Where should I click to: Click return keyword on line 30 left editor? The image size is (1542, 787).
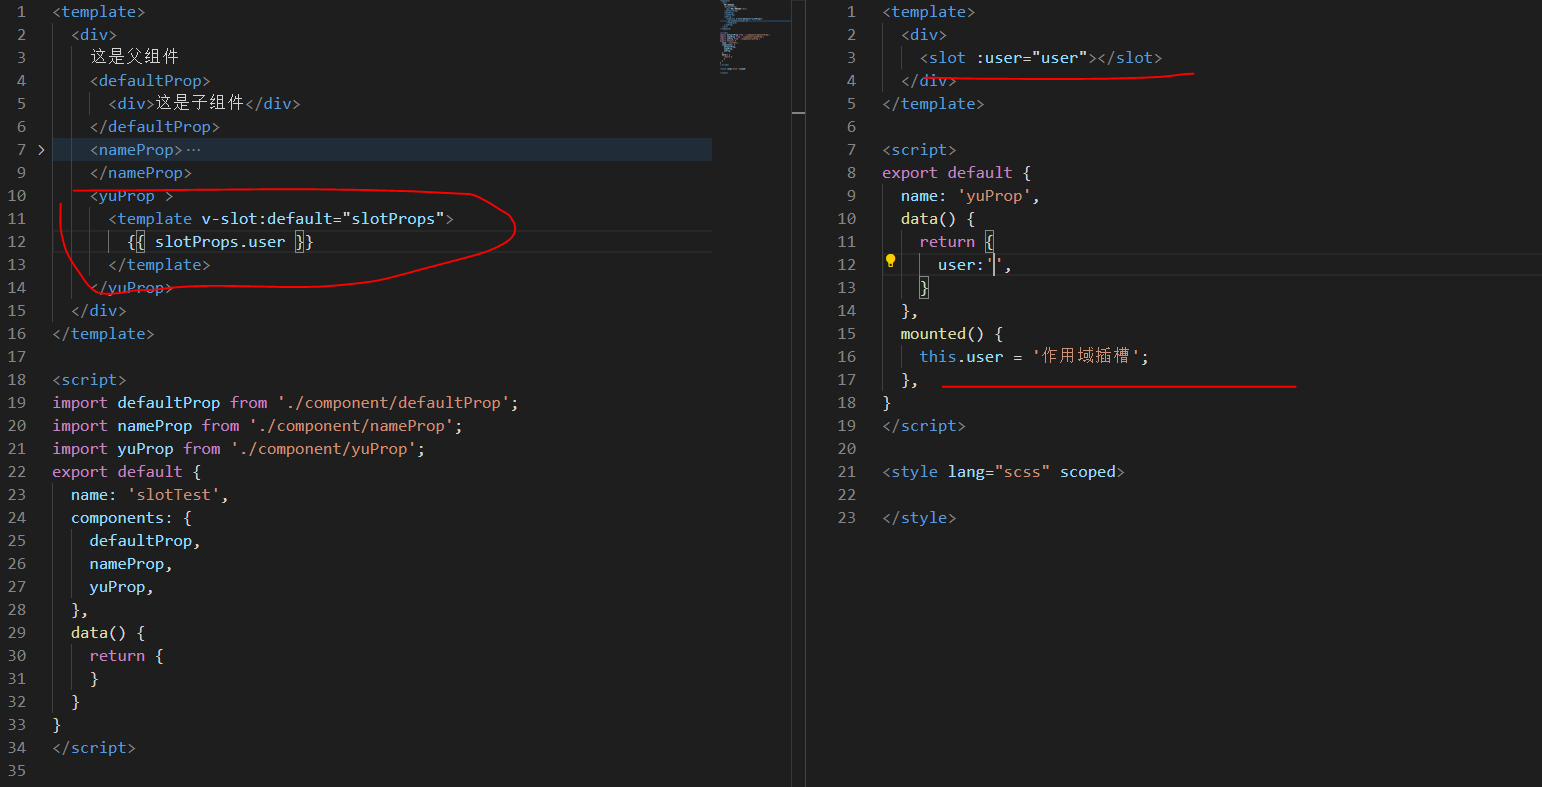click(x=117, y=655)
